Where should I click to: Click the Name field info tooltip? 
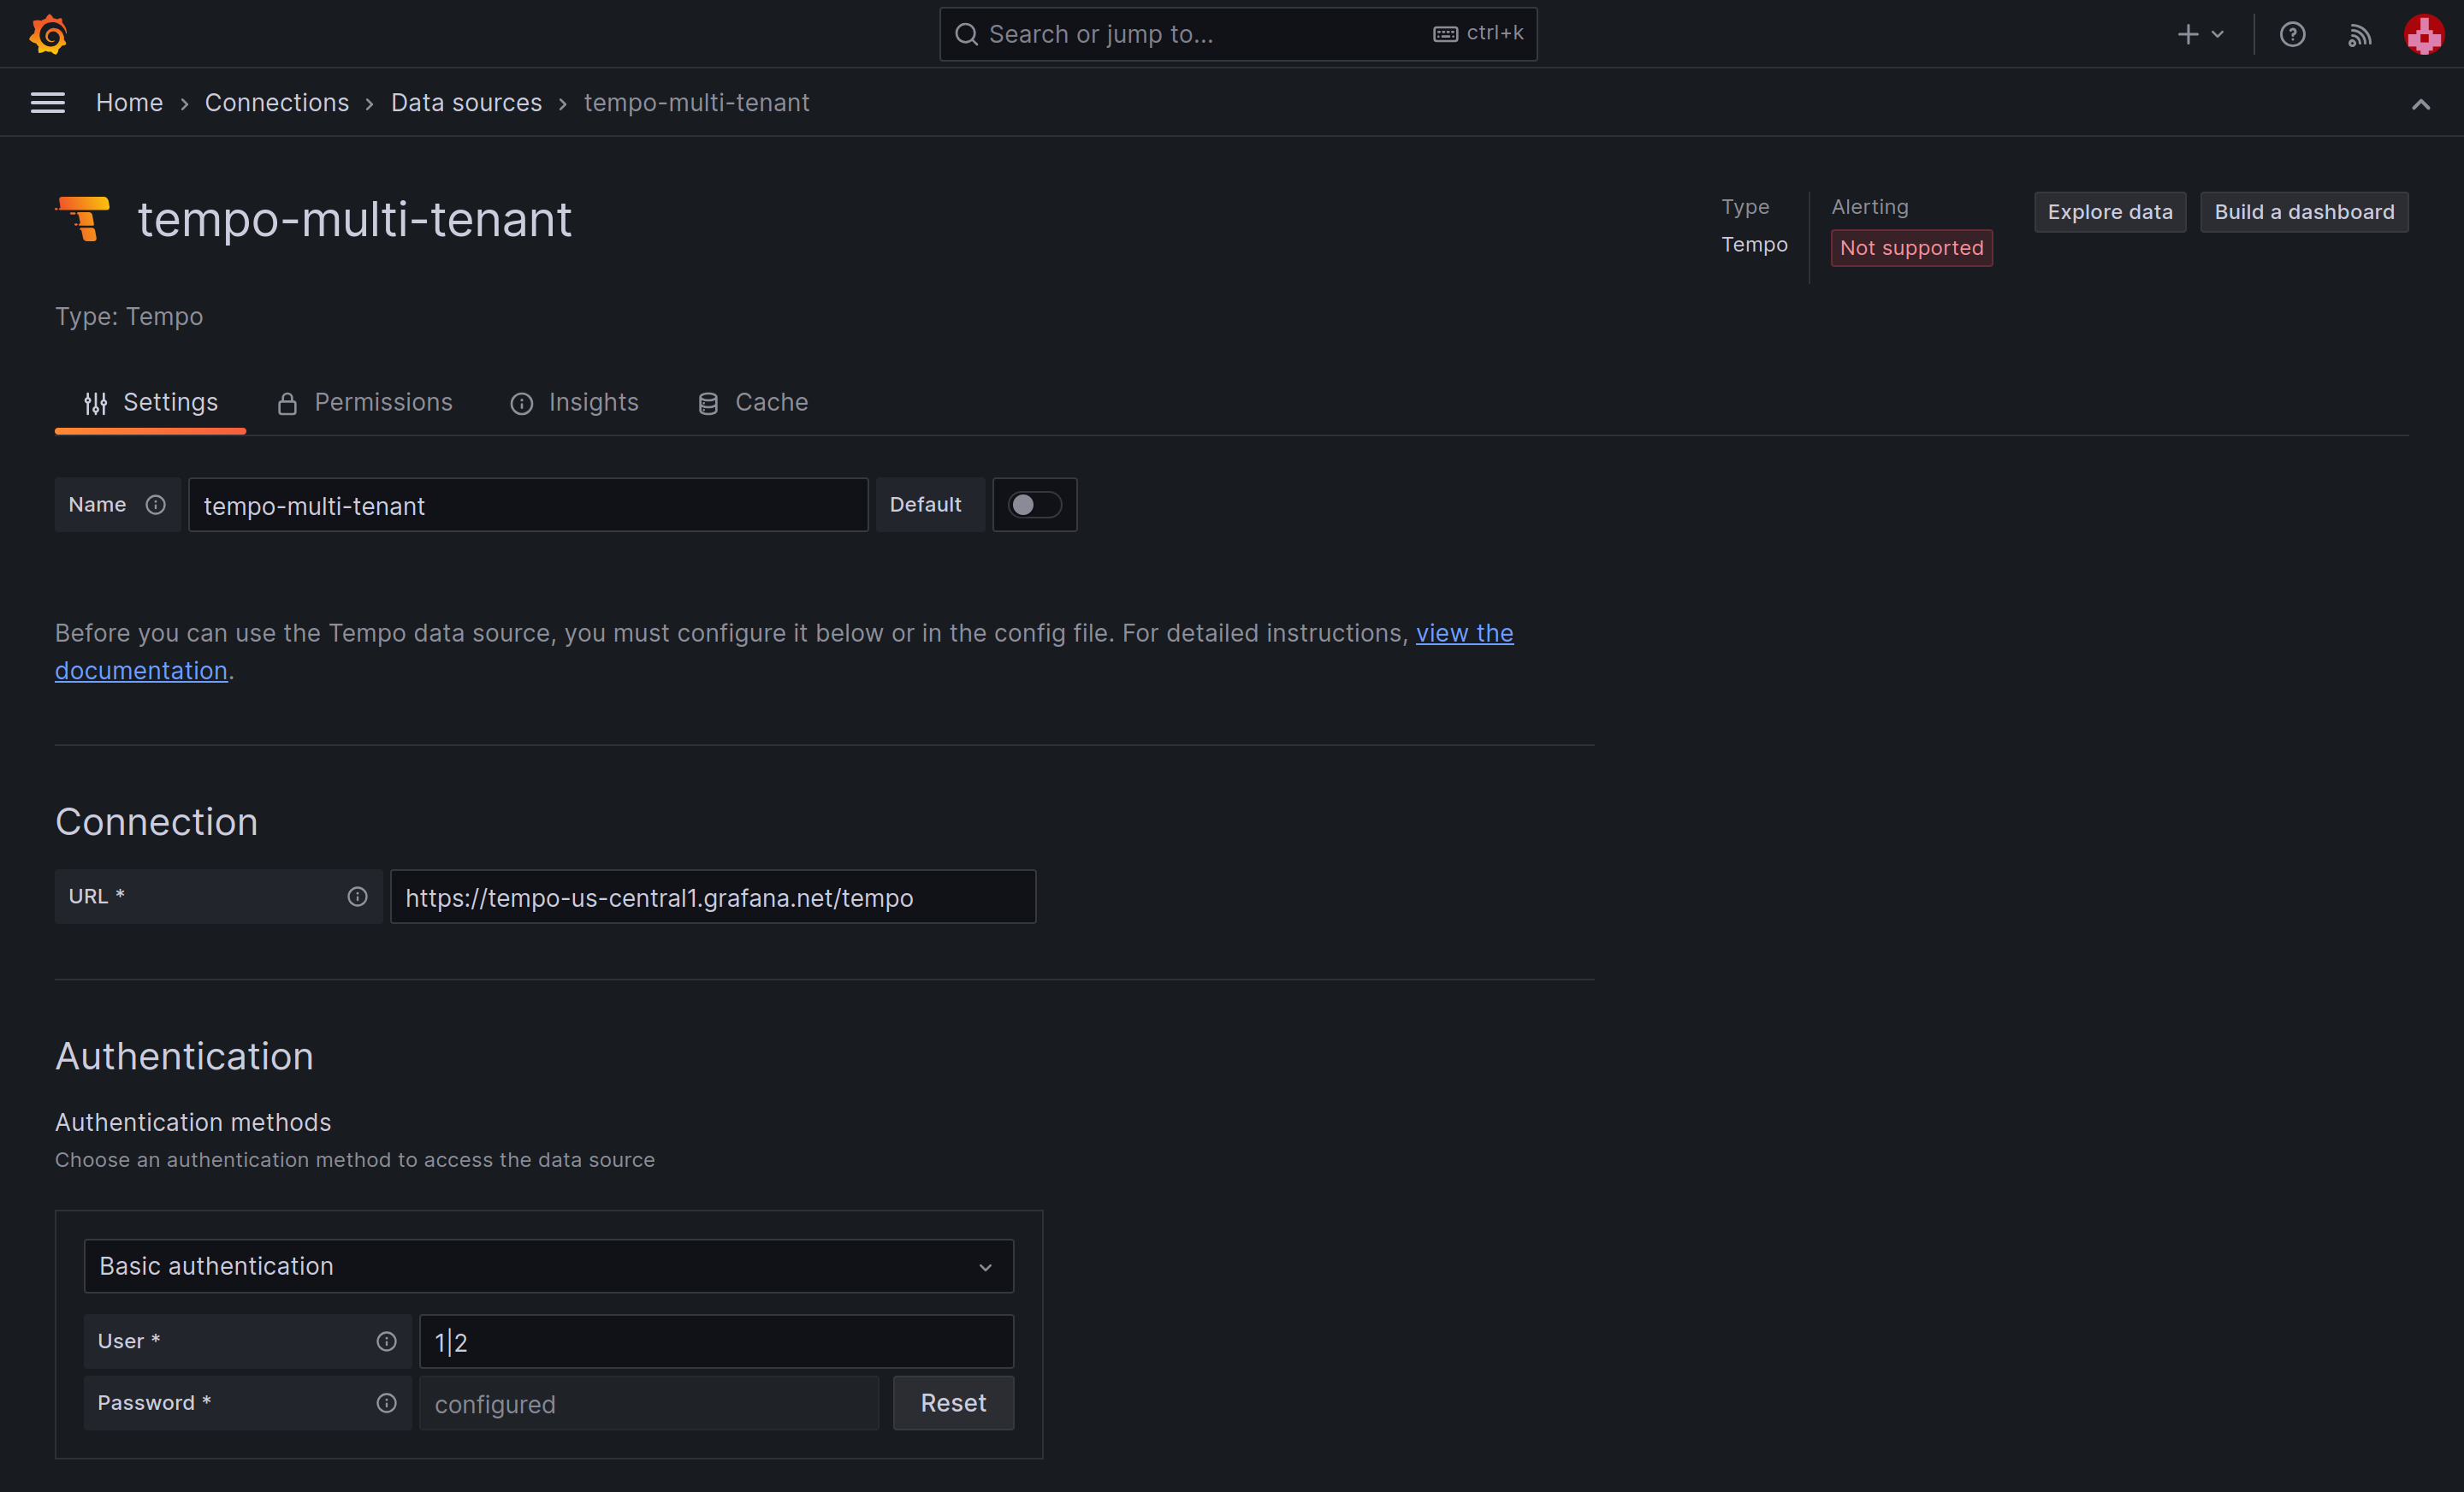pos(156,504)
